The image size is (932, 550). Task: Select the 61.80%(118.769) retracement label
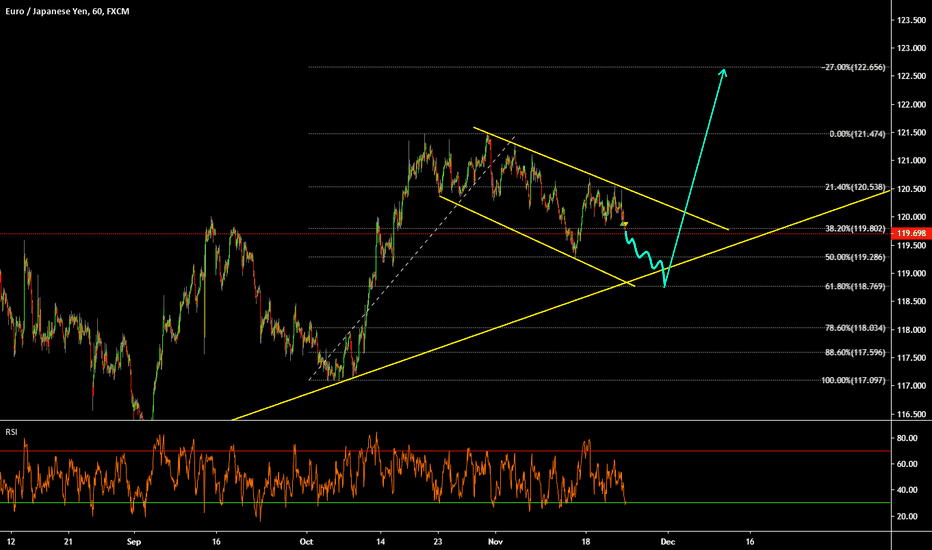[853, 286]
